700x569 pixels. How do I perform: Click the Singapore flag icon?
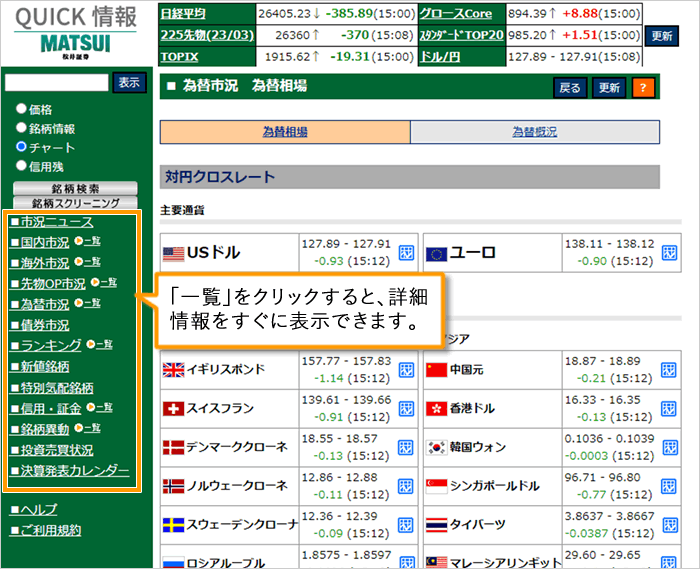click(436, 486)
